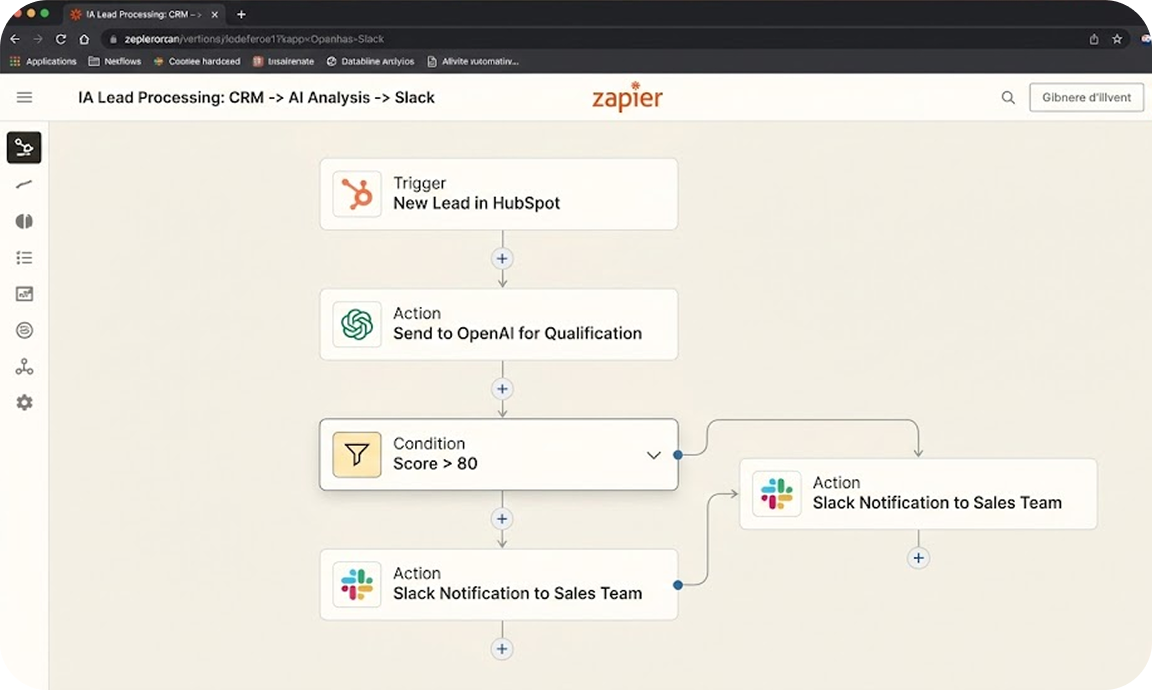Open Trigger New Lead in HubSpot step
Image resolution: width=1152 pixels, height=690 pixels.
click(x=499, y=194)
